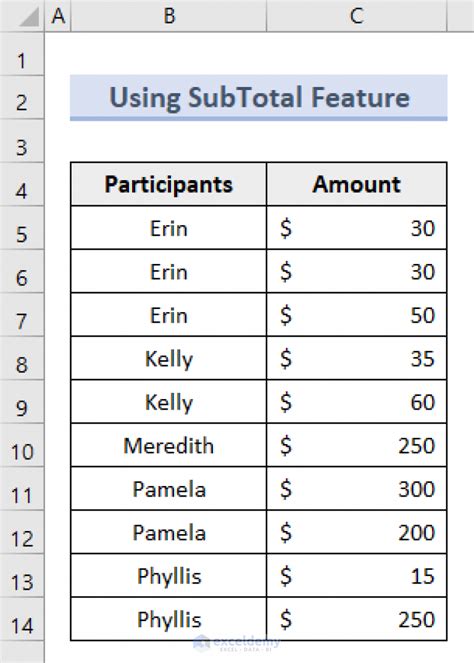This screenshot has height=663, width=474.
Task: Select column A header
Action: click(x=58, y=16)
